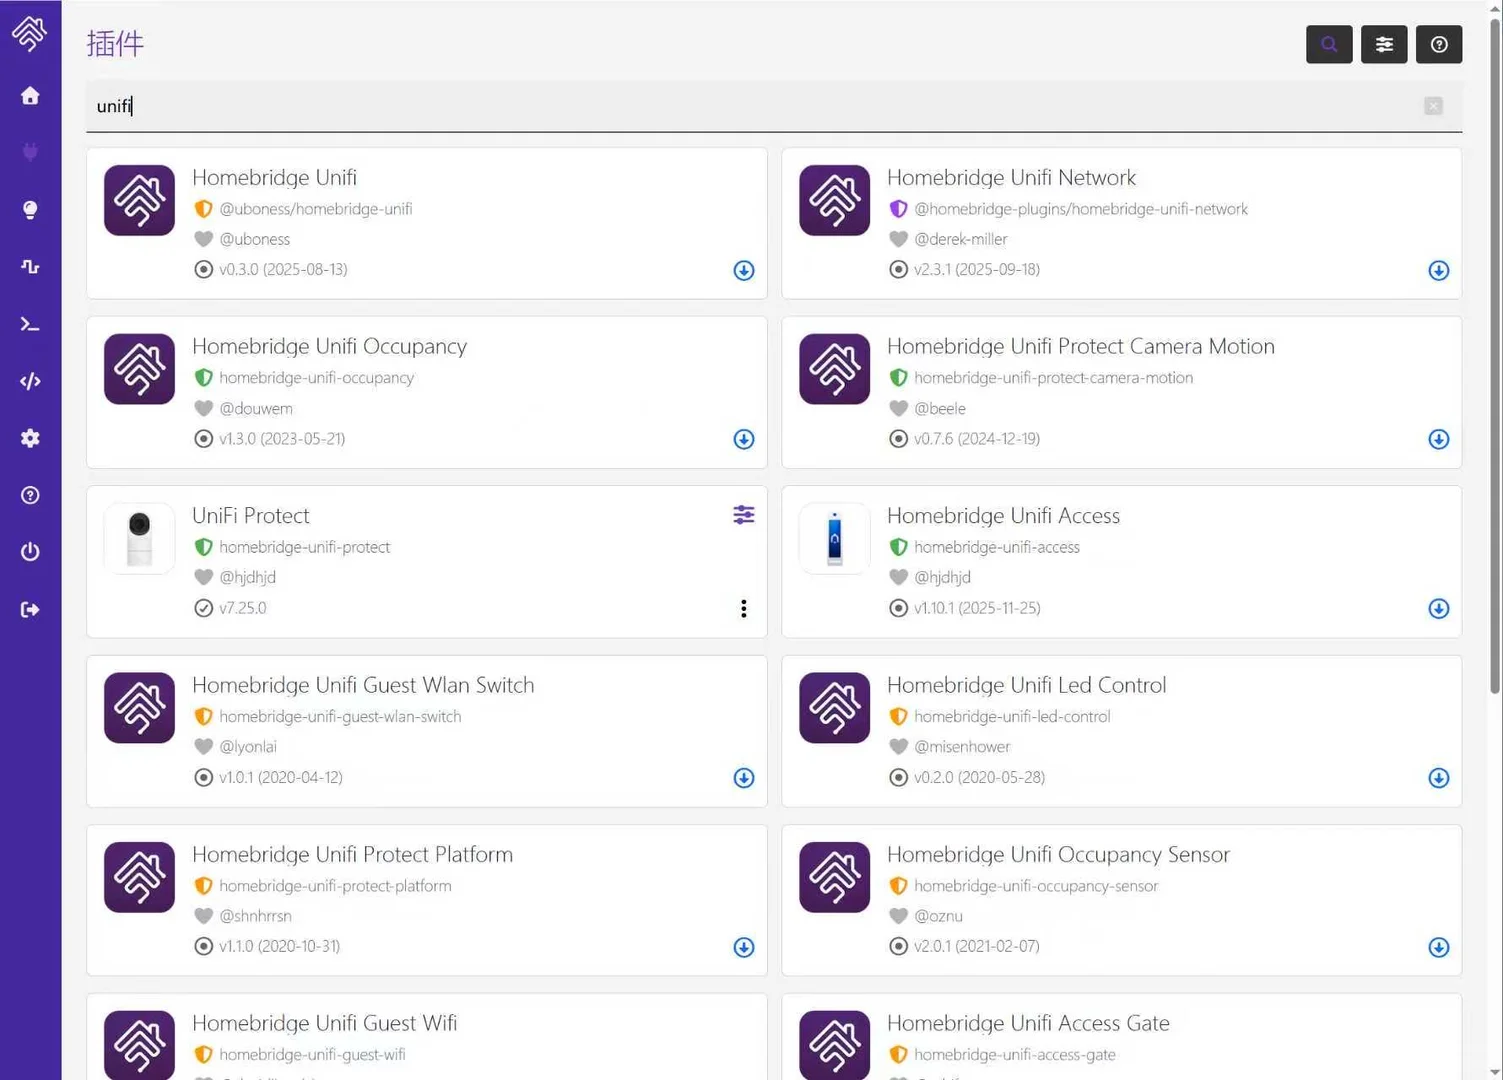Screen dimensions: 1503x1080
Task: Install Homebridge Unifi Network plugin
Action: pos(1439,270)
